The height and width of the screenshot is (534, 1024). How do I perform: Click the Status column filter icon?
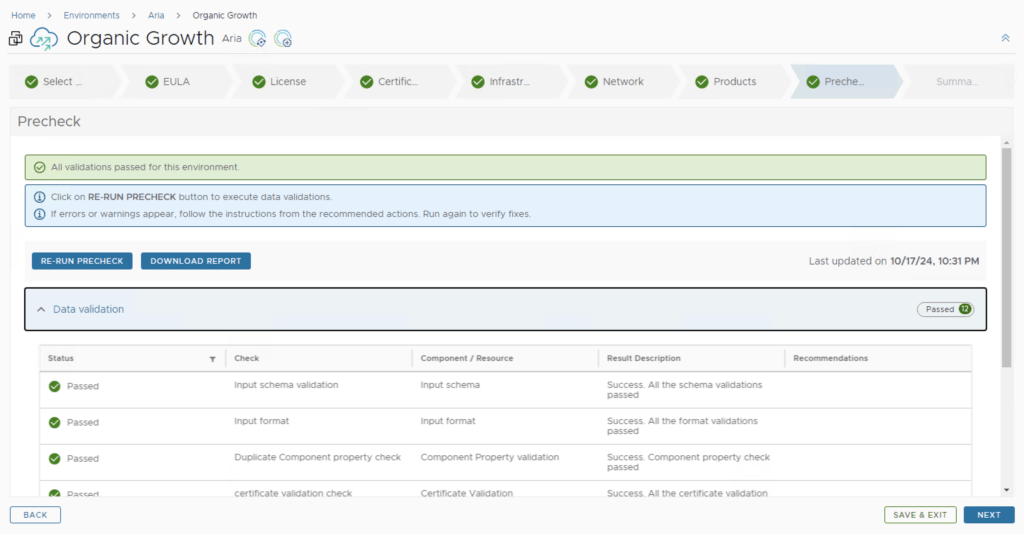212,358
